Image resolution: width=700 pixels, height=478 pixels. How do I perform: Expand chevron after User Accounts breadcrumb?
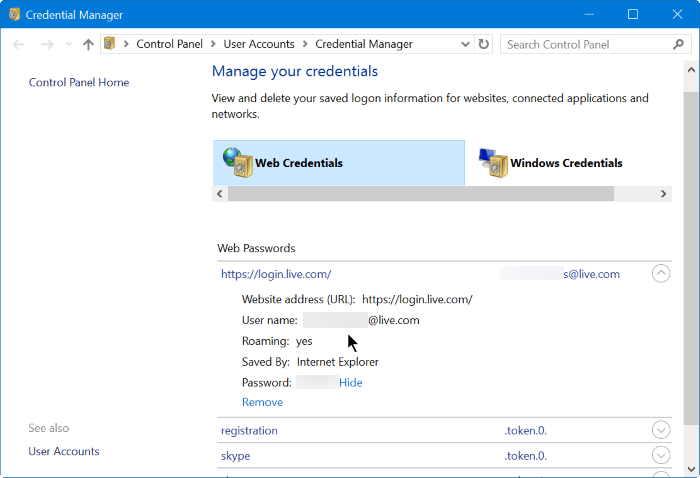305,44
